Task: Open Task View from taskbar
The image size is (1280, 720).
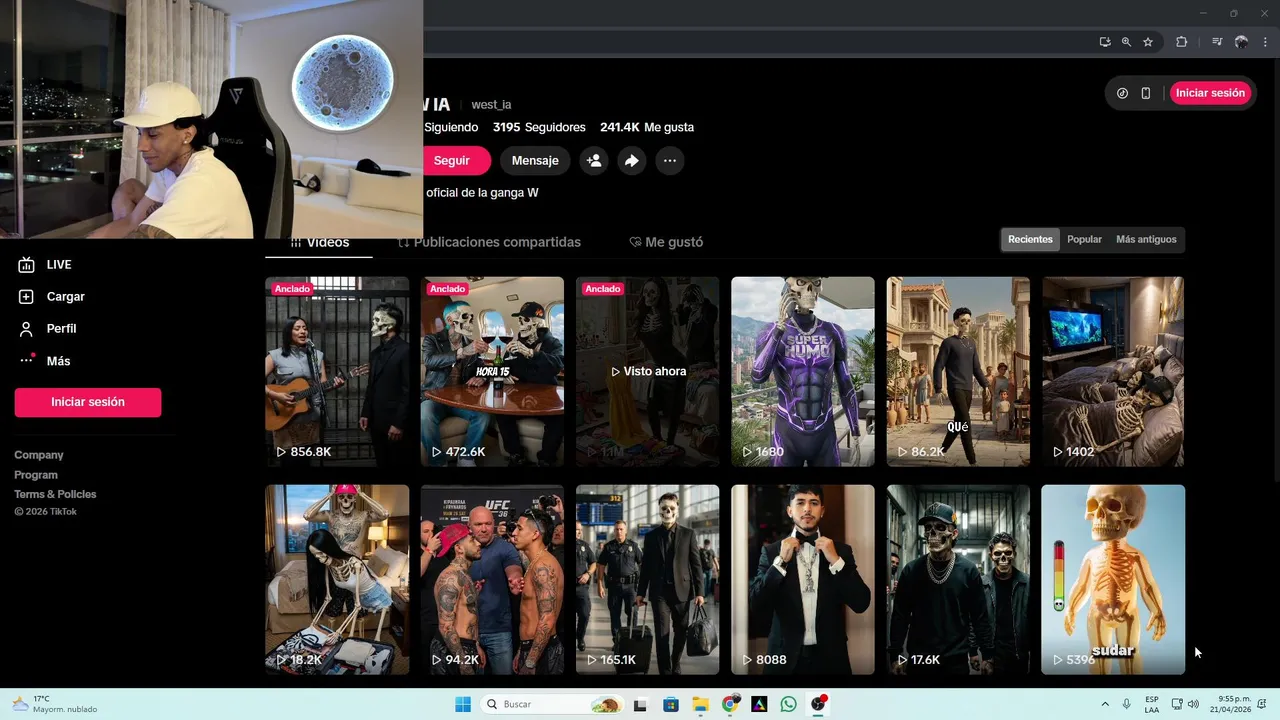Action: [x=640, y=704]
